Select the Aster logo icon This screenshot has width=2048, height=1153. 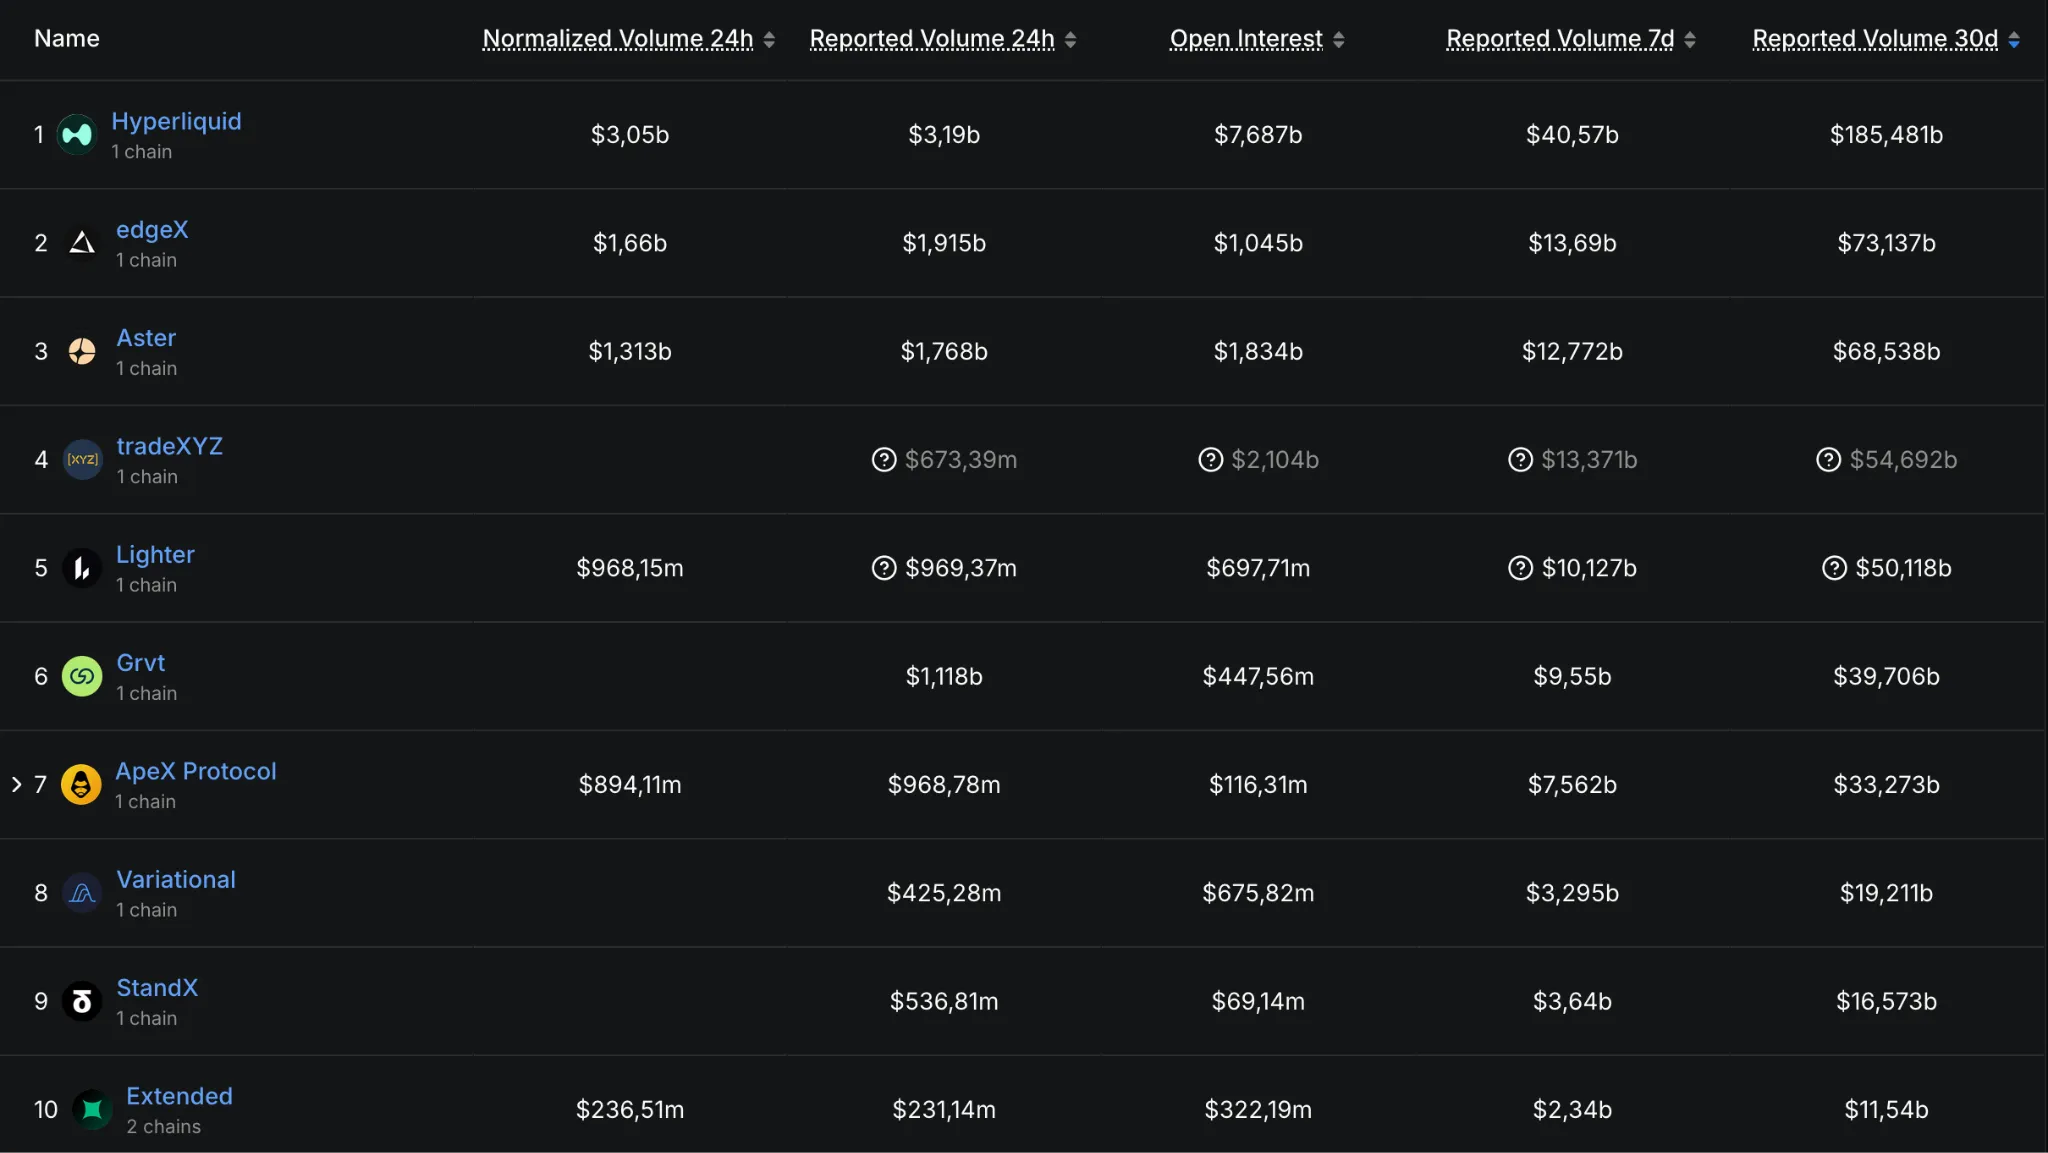[81, 351]
